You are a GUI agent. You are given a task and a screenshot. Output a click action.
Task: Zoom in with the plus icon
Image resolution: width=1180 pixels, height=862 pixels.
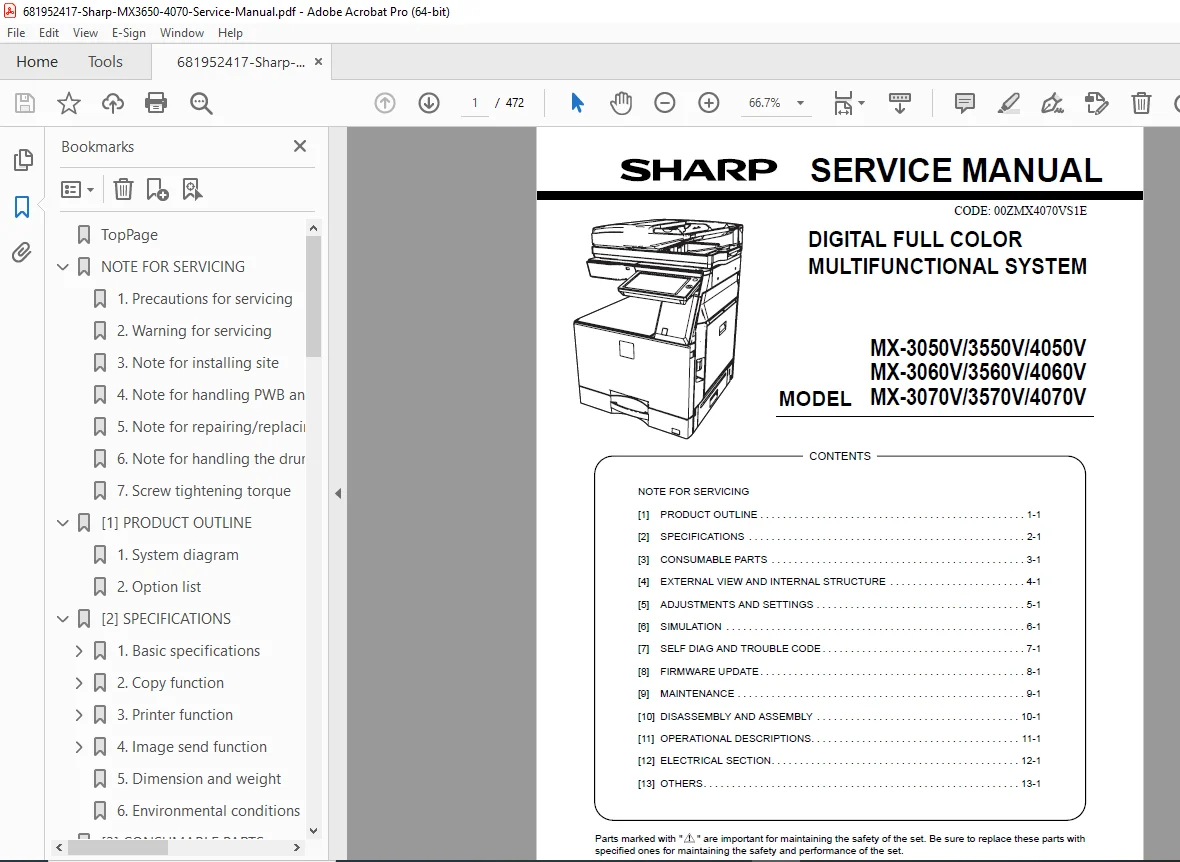[x=709, y=103]
